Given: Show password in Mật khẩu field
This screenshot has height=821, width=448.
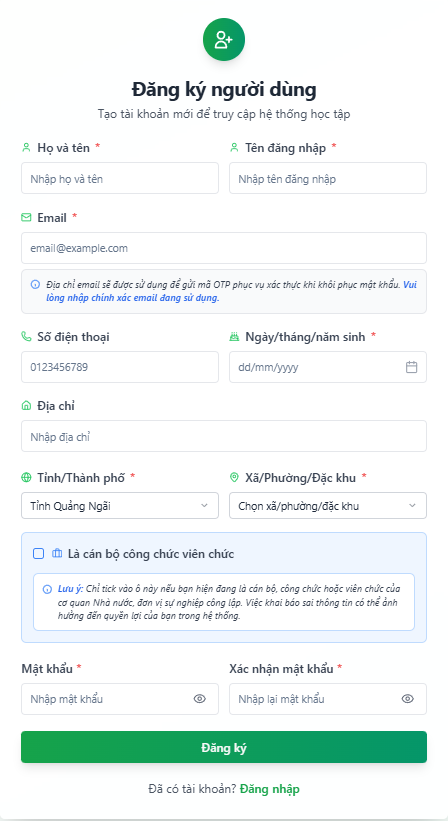Looking at the screenshot, I should coord(199,699).
